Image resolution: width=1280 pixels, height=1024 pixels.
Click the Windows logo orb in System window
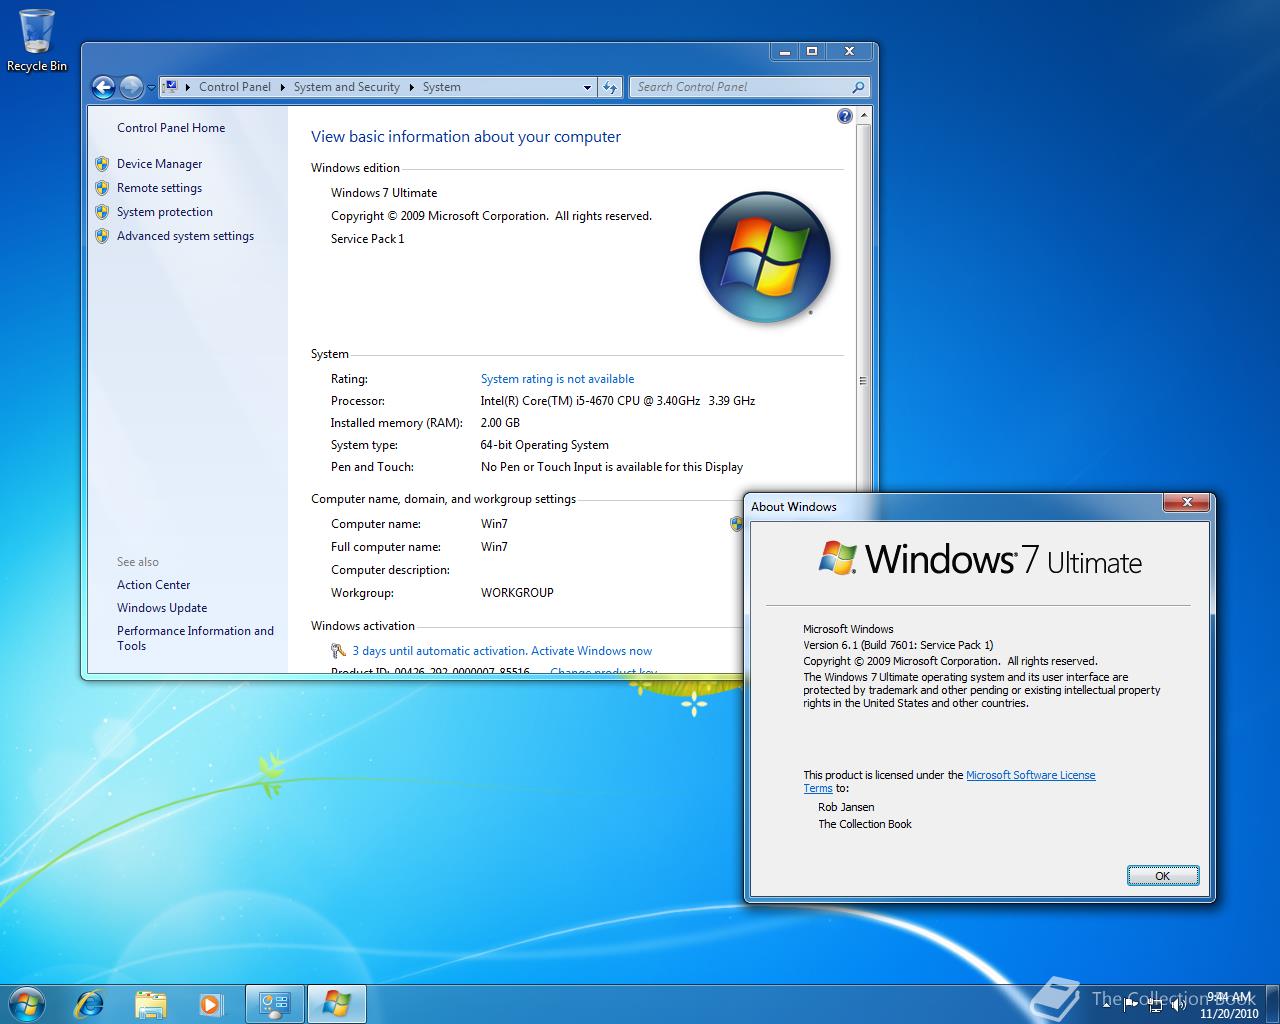[x=765, y=256]
